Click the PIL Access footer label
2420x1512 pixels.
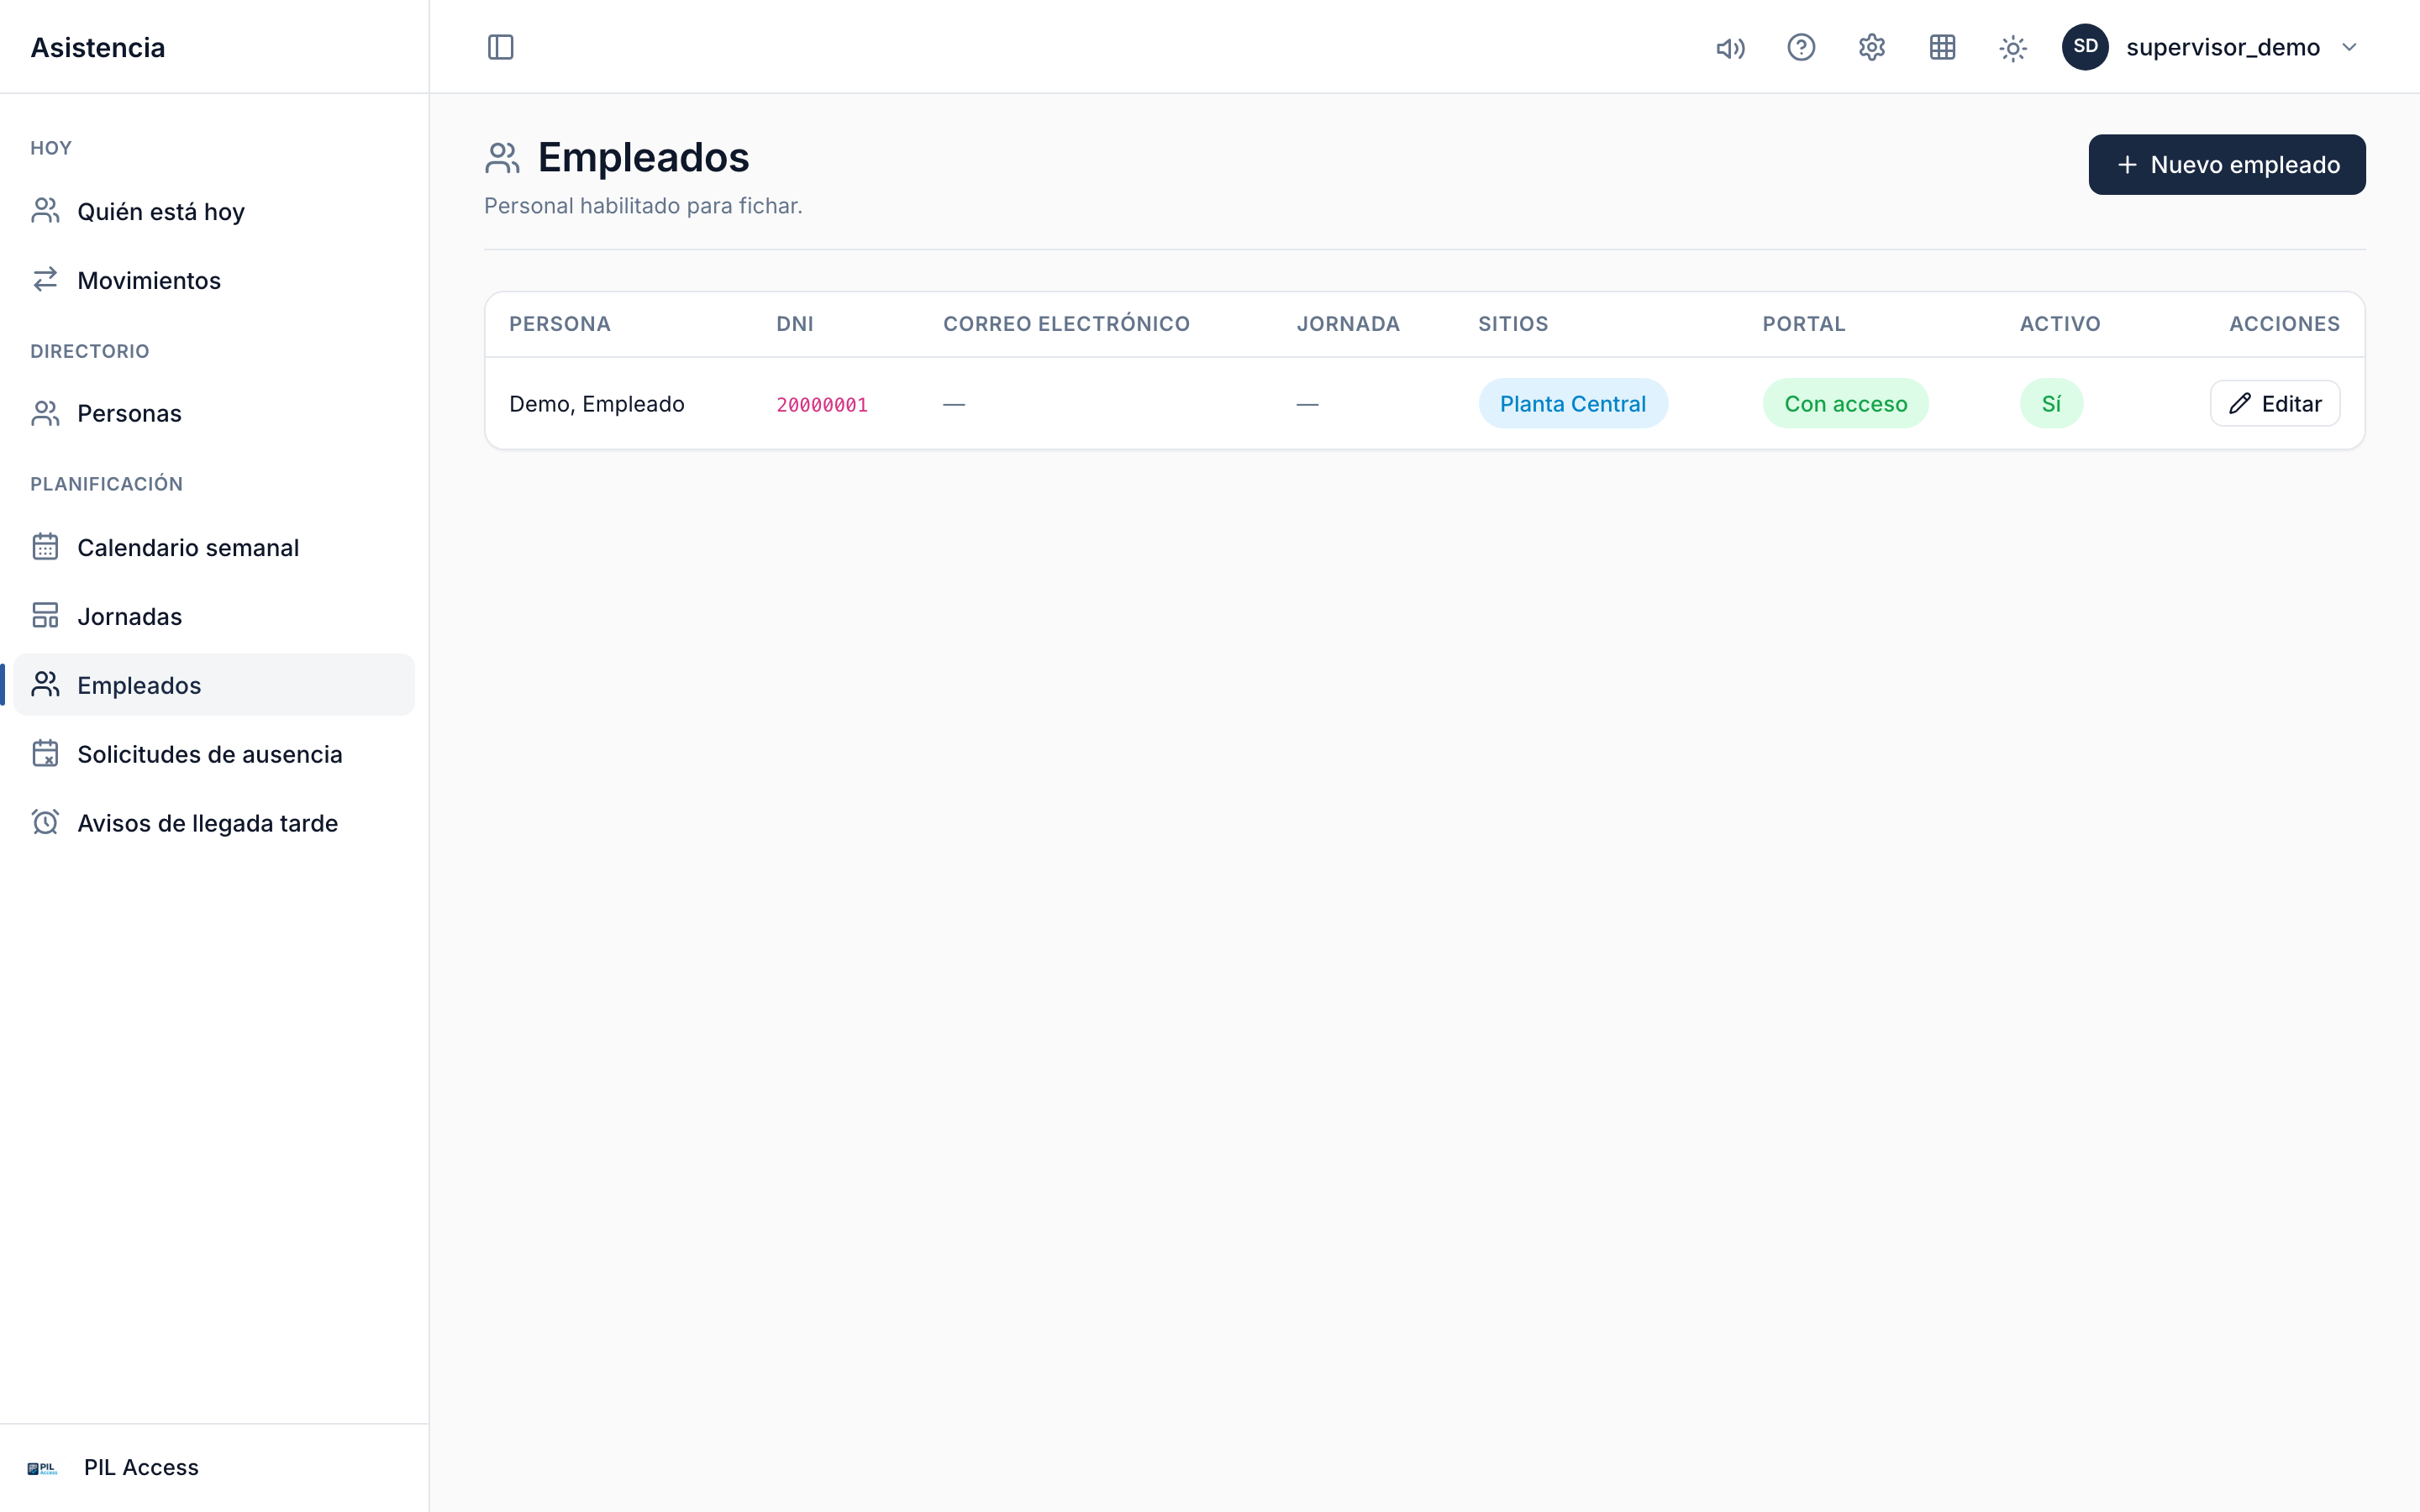click(x=141, y=1467)
